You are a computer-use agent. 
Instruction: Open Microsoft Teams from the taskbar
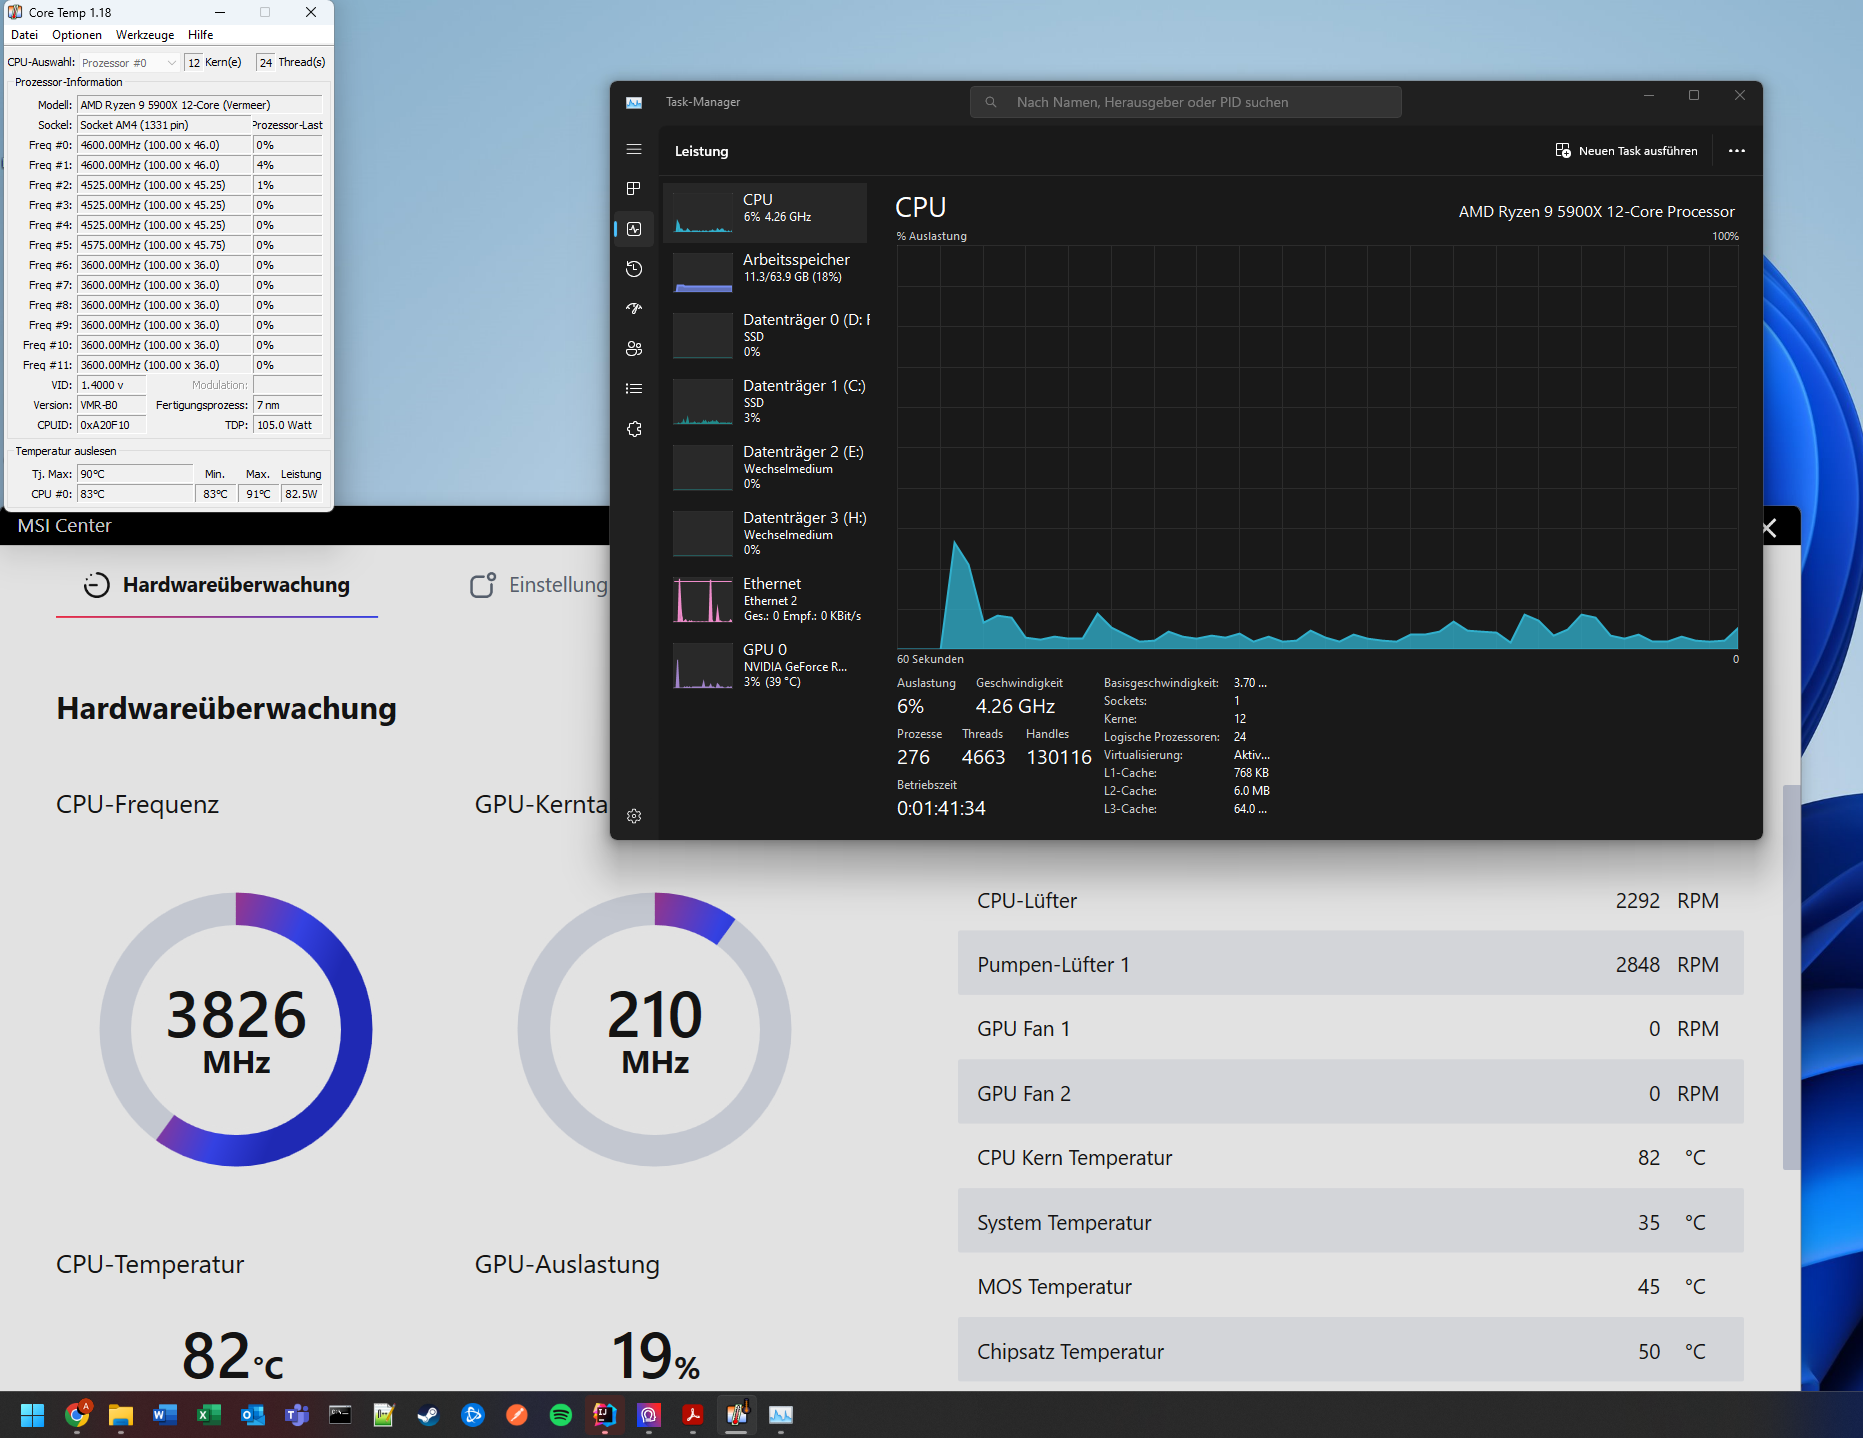[x=297, y=1415]
